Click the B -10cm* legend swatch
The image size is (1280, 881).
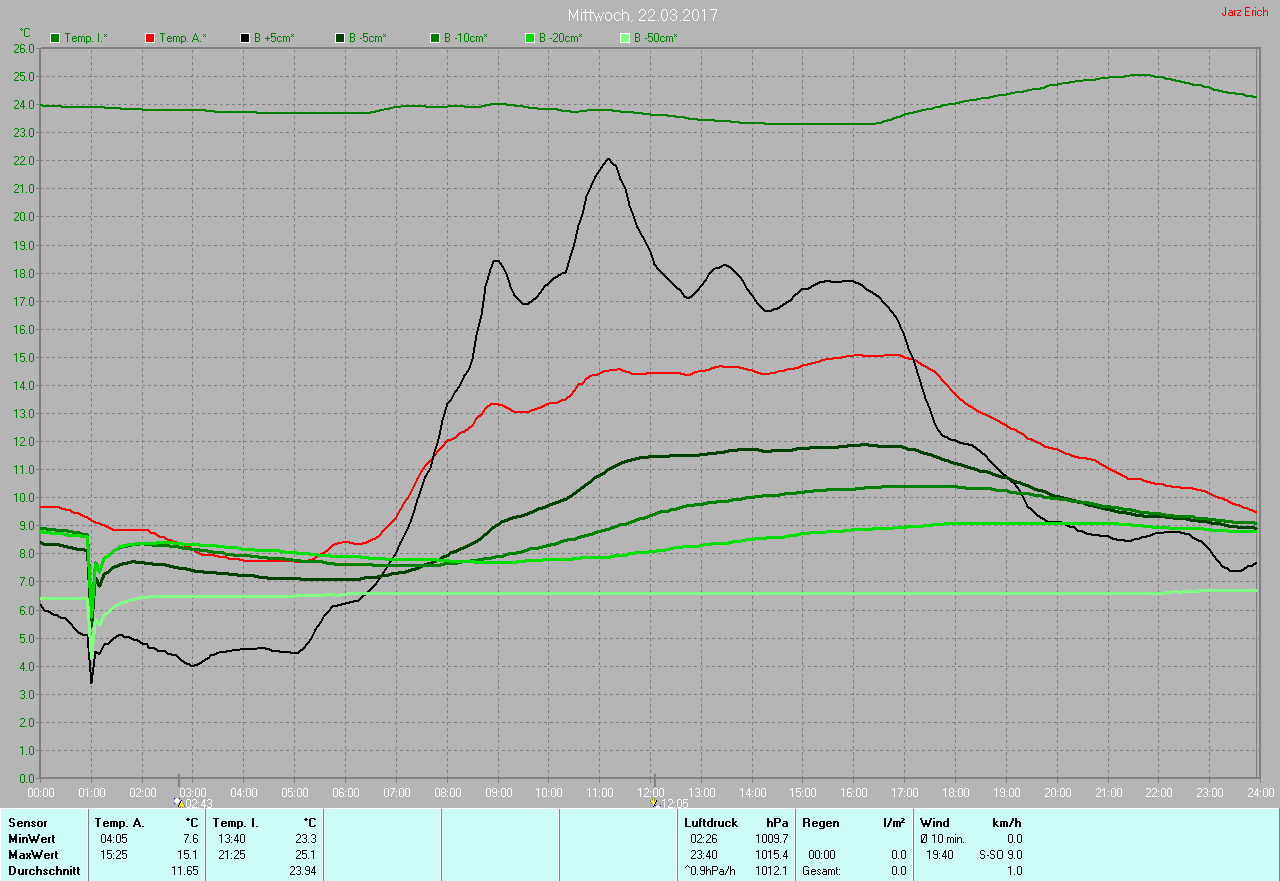pos(435,38)
